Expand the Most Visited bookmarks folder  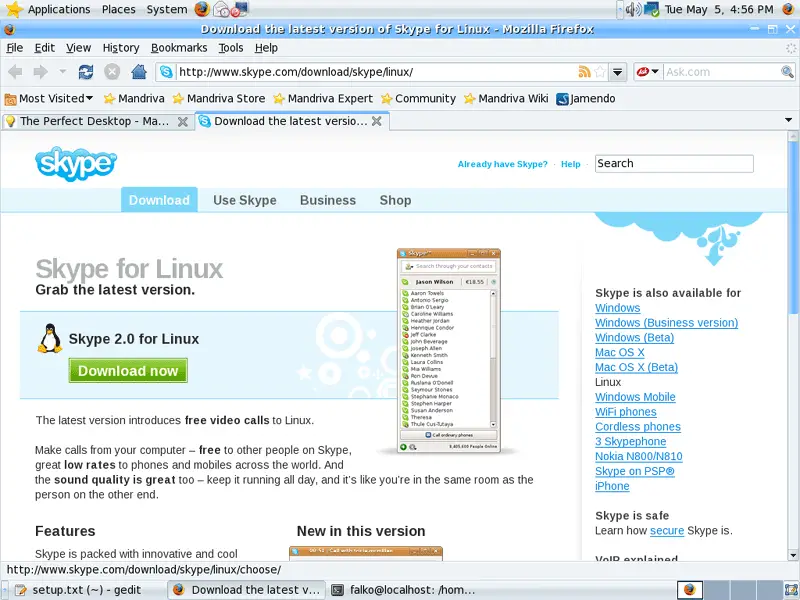click(48, 98)
